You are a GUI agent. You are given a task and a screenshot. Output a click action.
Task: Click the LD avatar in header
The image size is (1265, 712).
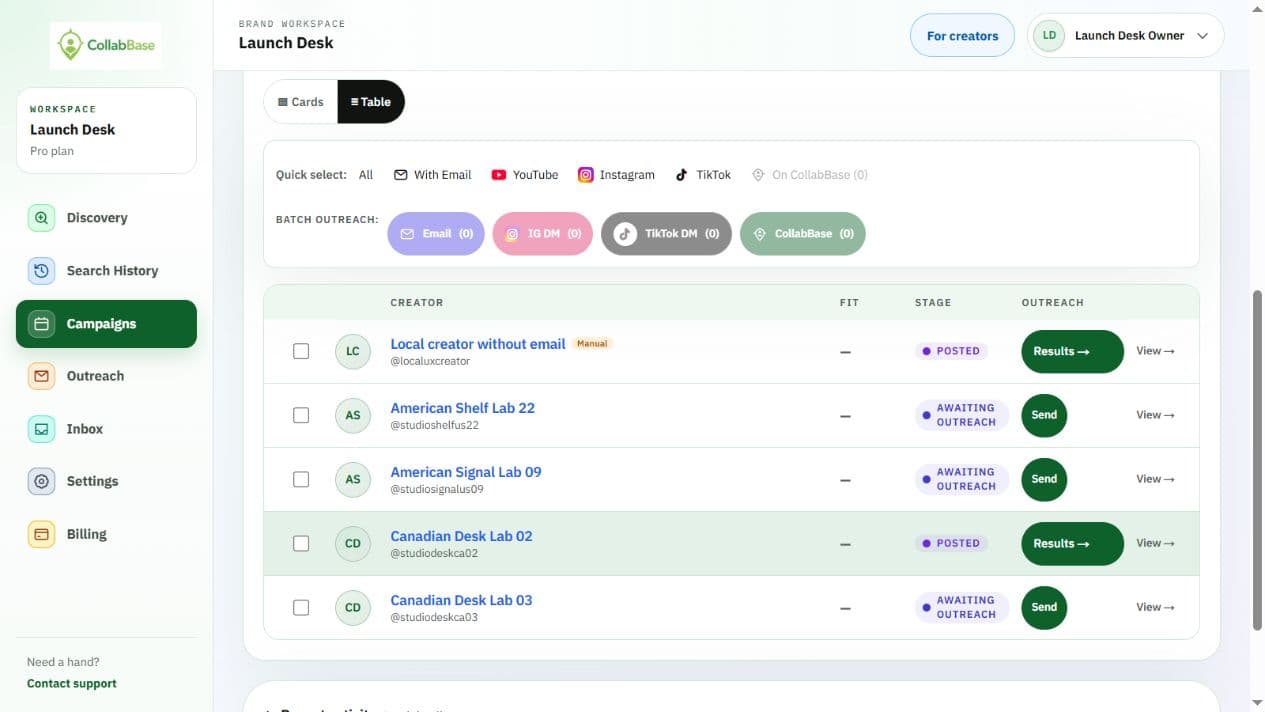(x=1049, y=36)
